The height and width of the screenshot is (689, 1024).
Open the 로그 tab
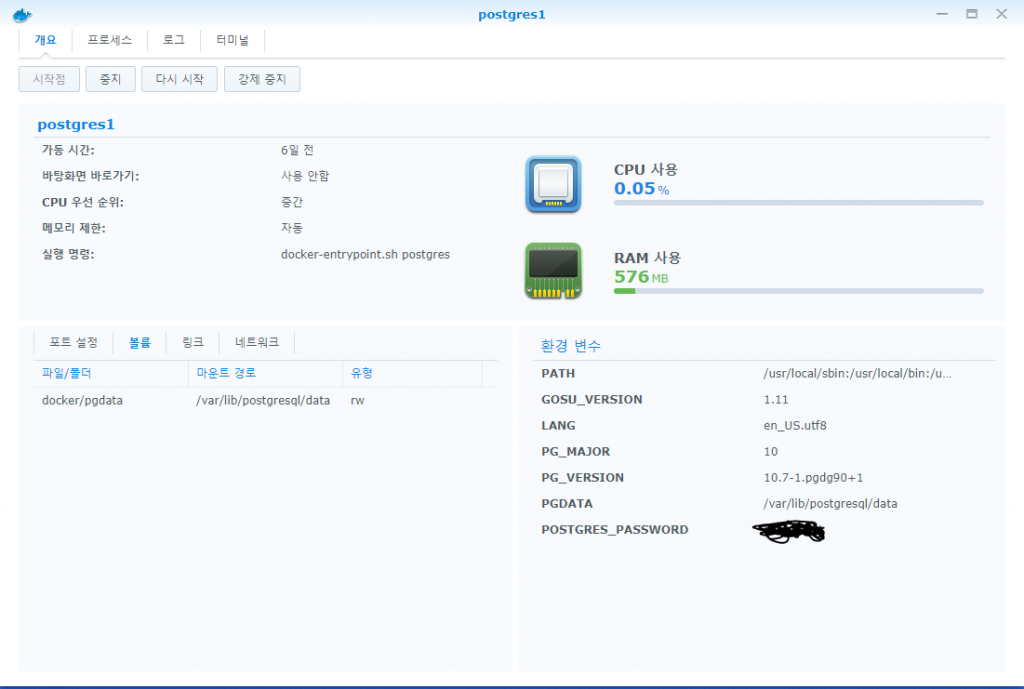click(174, 40)
